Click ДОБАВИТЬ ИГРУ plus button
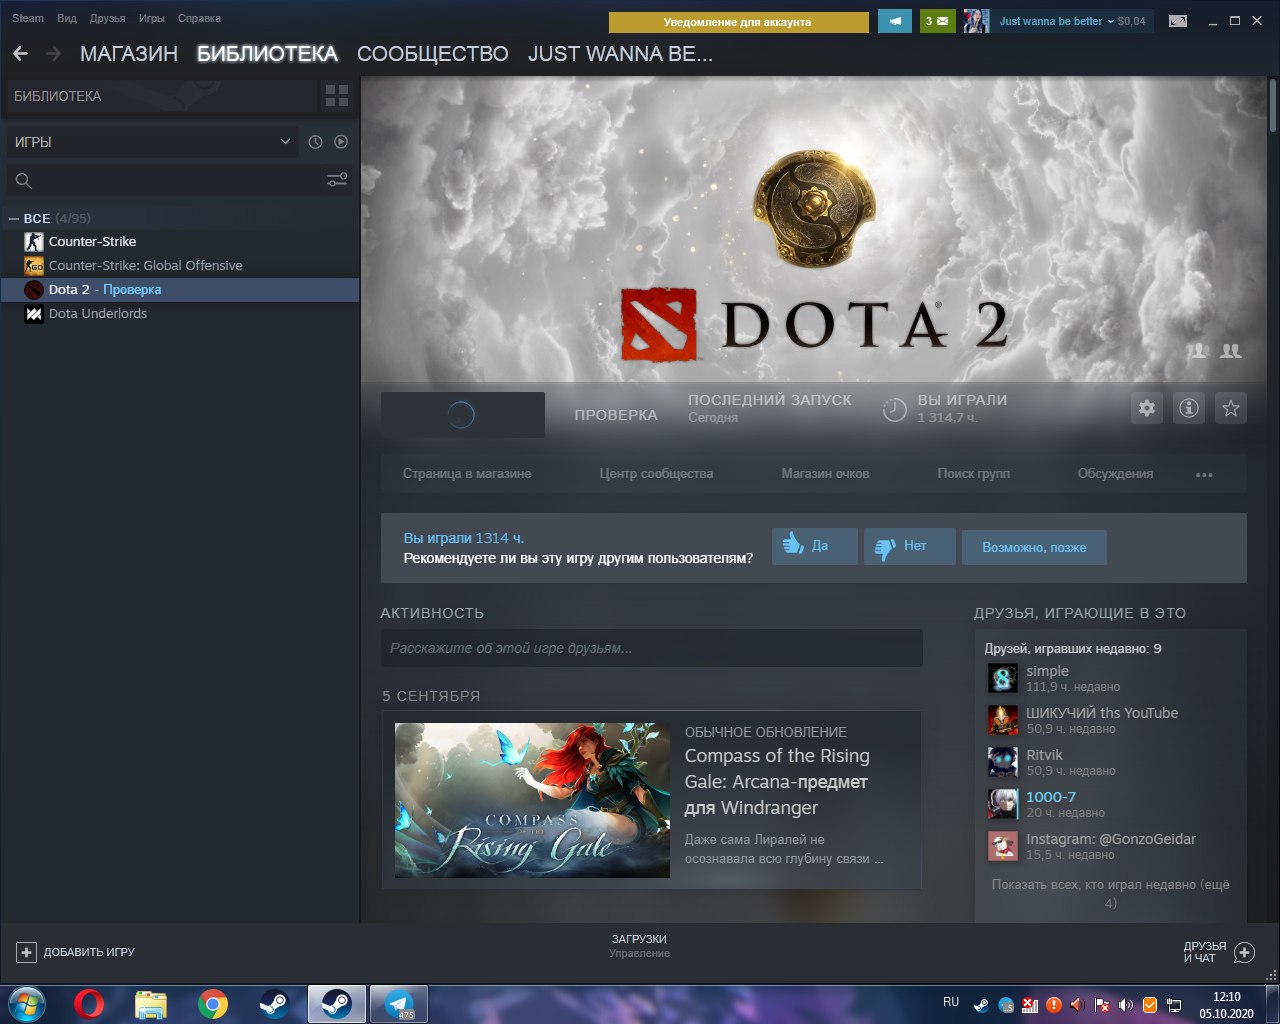1280x1024 pixels. click(76, 952)
